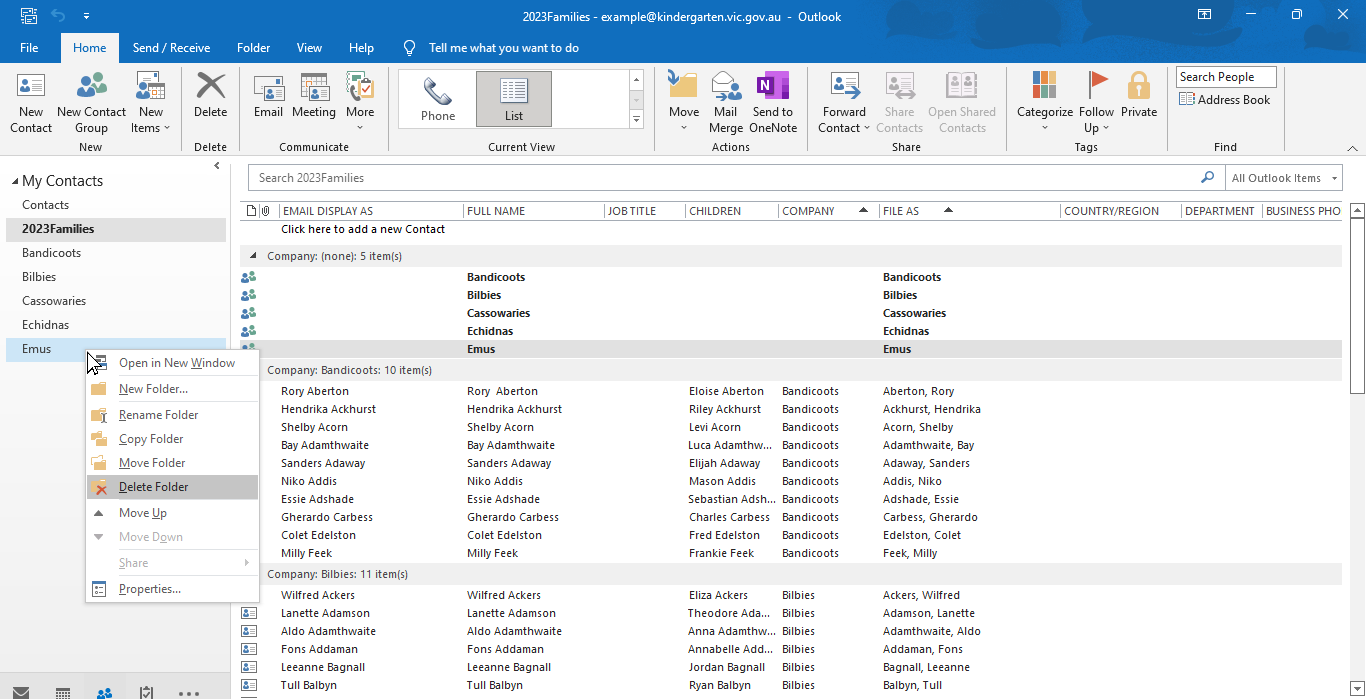
Task: Open the New Items menu button
Action: point(151,103)
